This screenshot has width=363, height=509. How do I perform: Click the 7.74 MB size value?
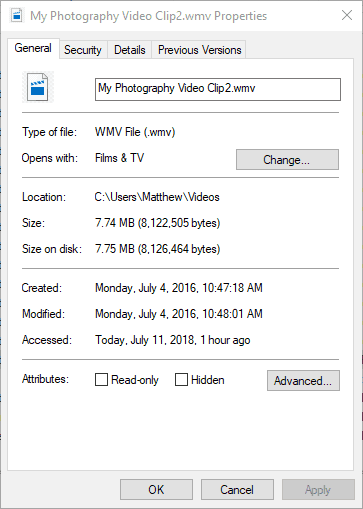[x=158, y=223]
